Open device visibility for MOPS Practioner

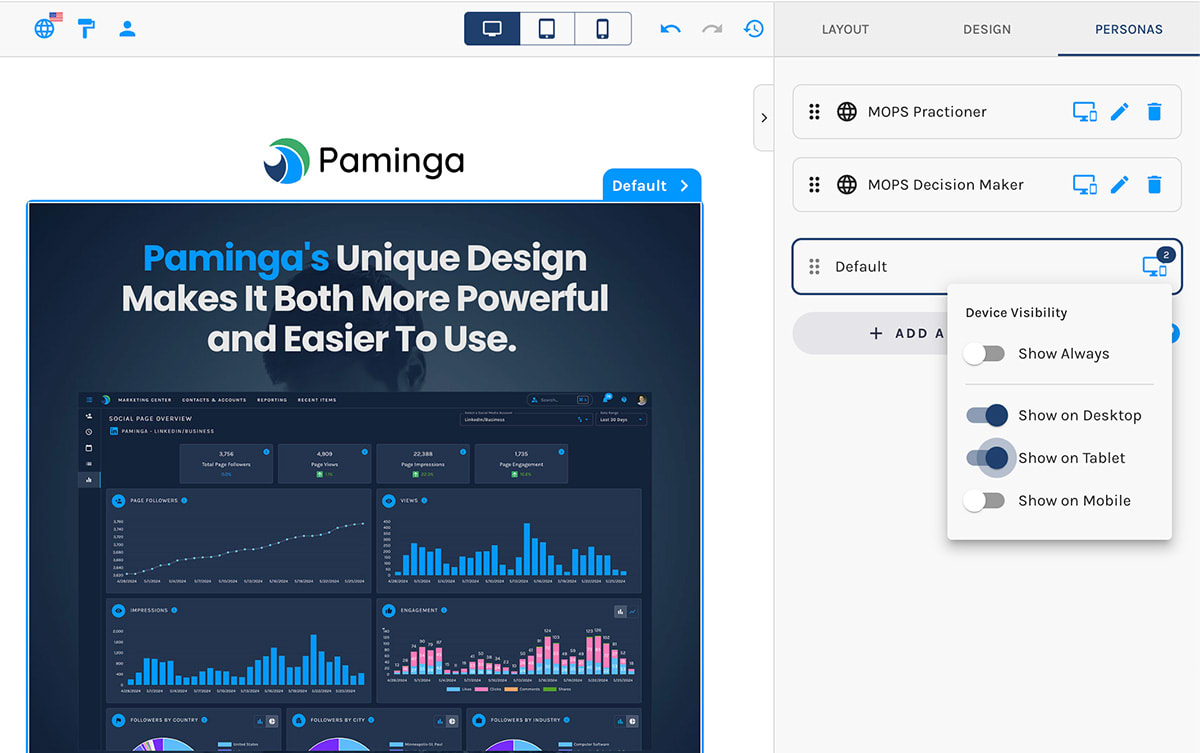[x=1085, y=112]
